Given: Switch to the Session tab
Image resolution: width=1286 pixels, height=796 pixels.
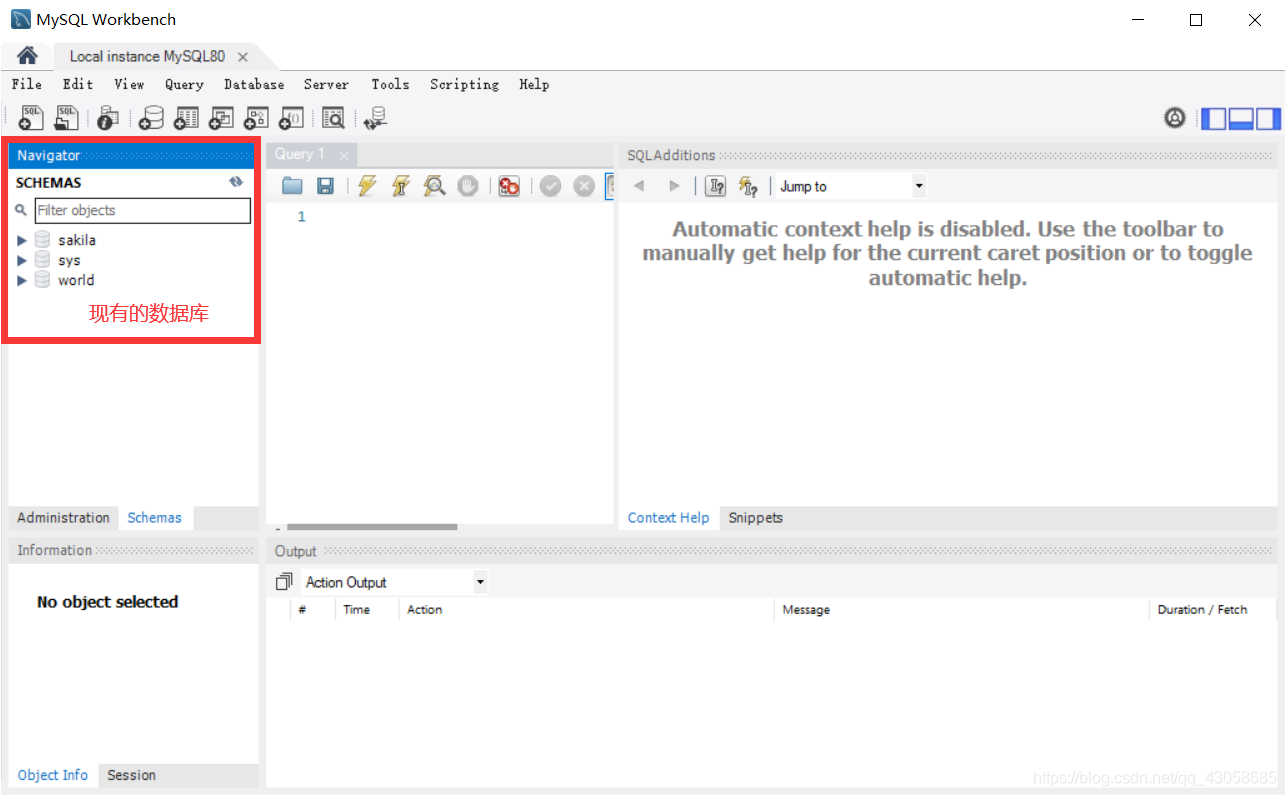Looking at the screenshot, I should tap(131, 775).
